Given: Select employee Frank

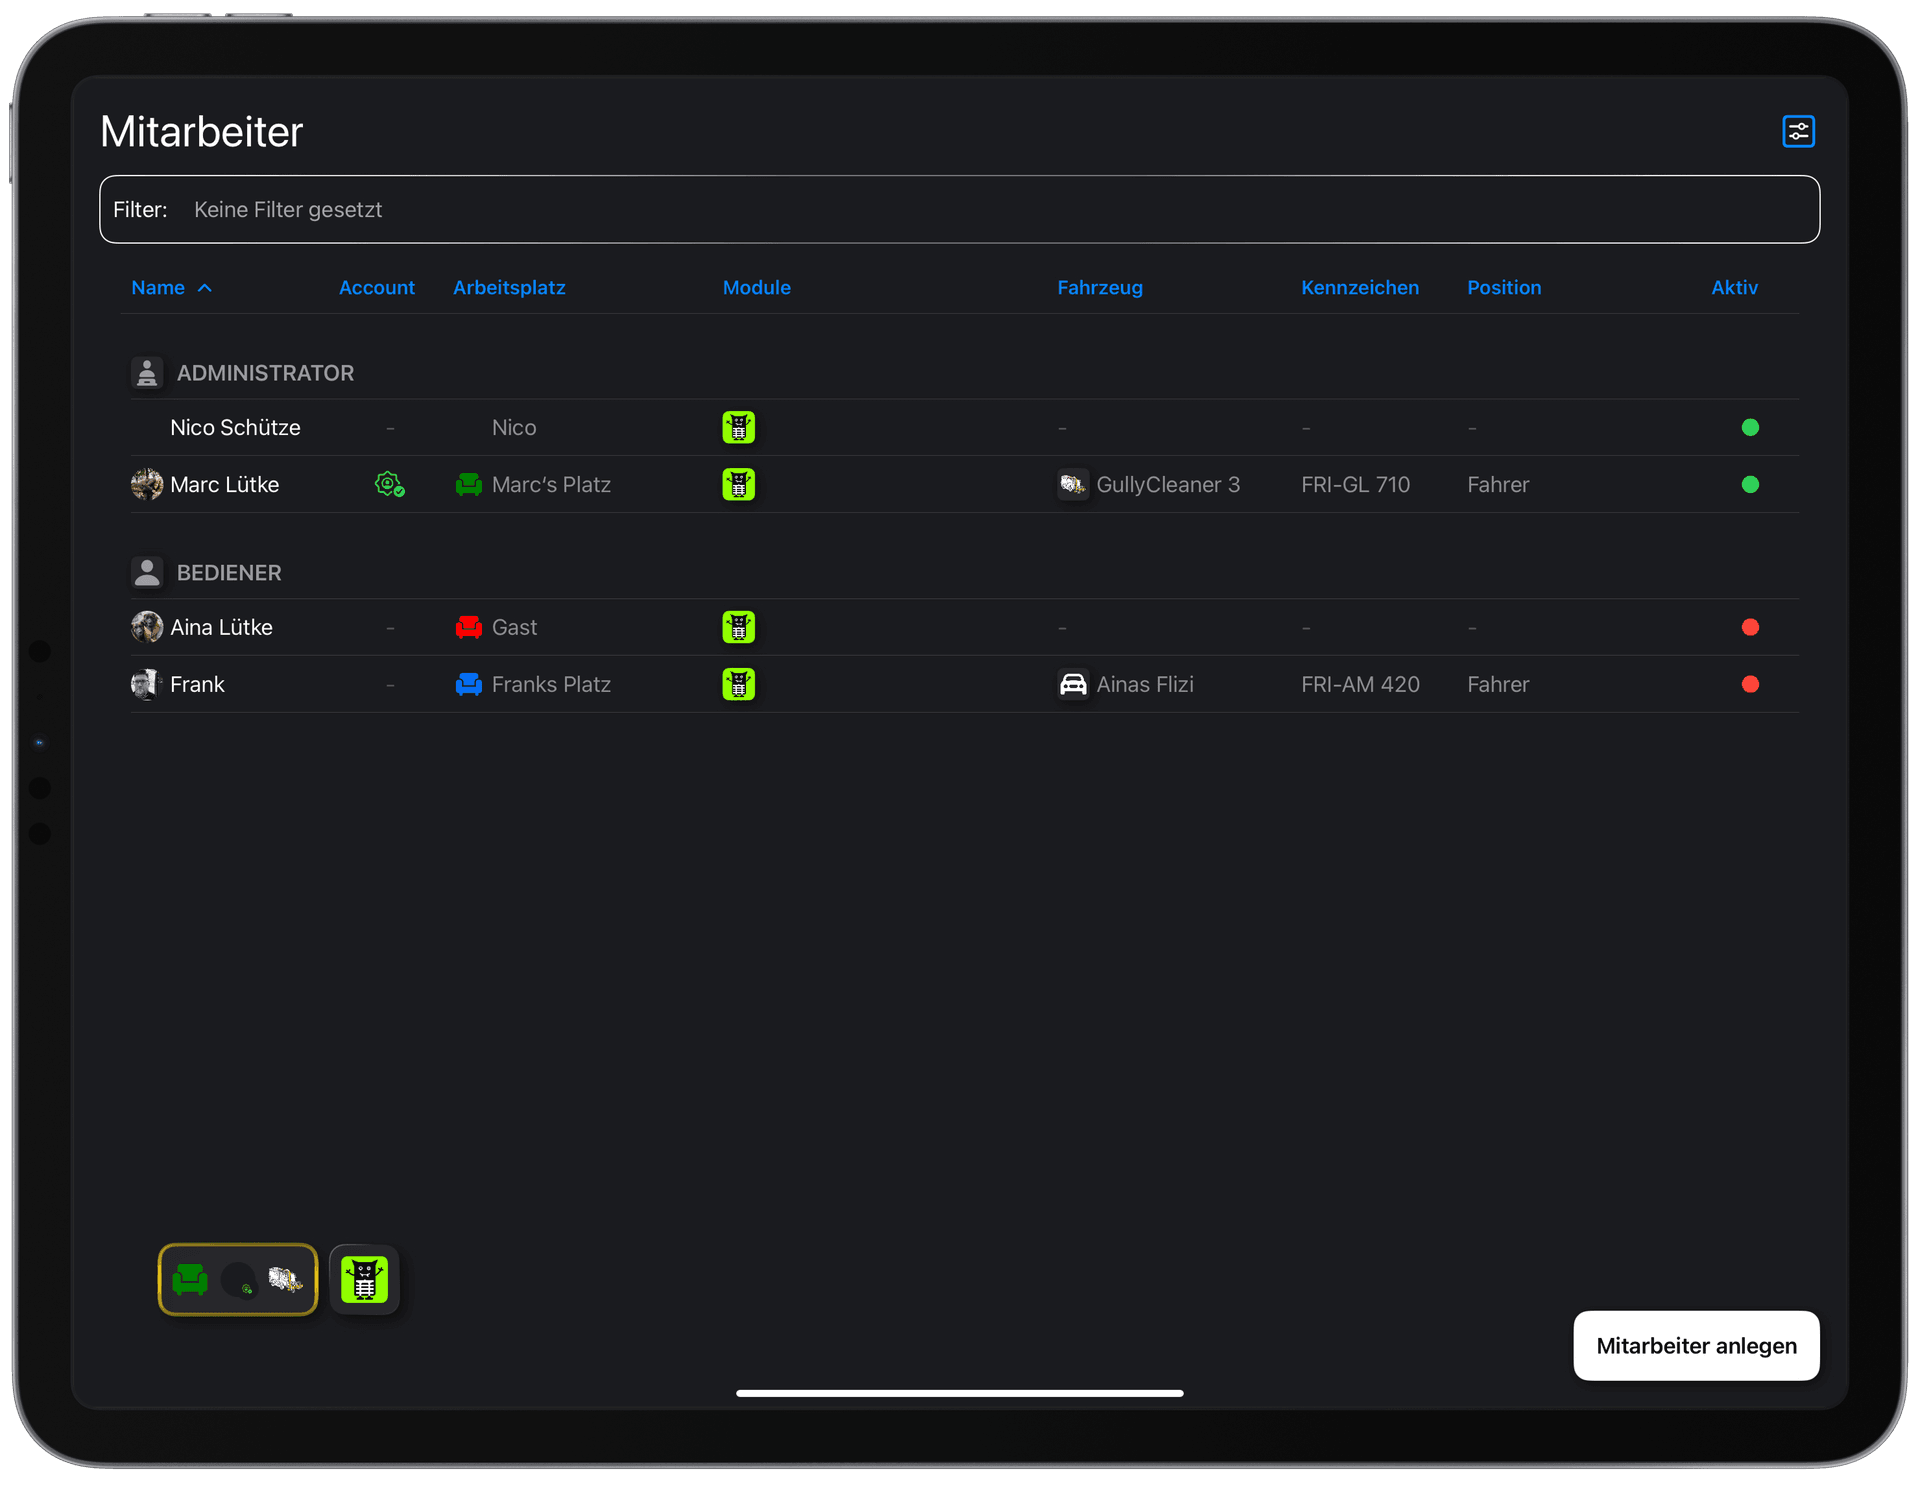Looking at the screenshot, I should point(197,684).
